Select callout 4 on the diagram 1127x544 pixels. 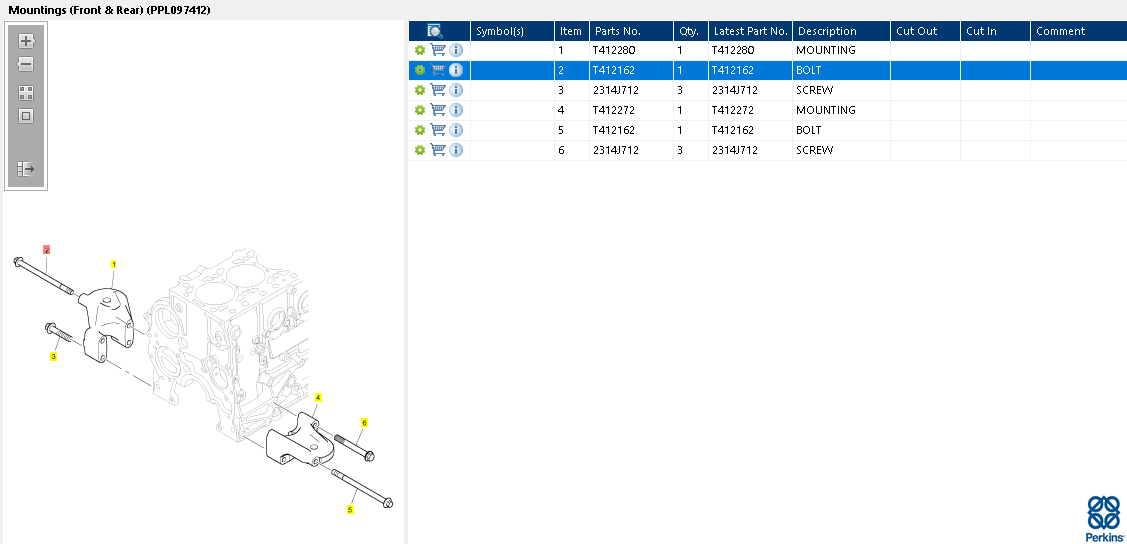click(318, 397)
